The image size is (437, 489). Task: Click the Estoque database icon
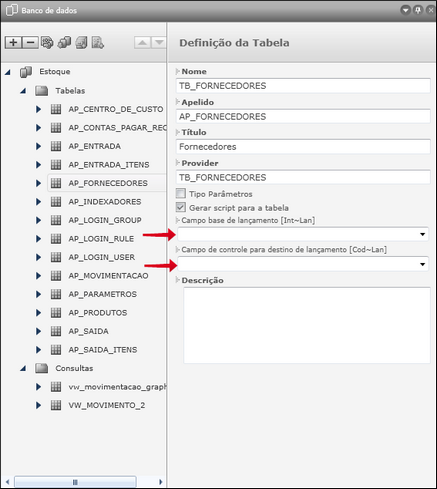coord(26,72)
